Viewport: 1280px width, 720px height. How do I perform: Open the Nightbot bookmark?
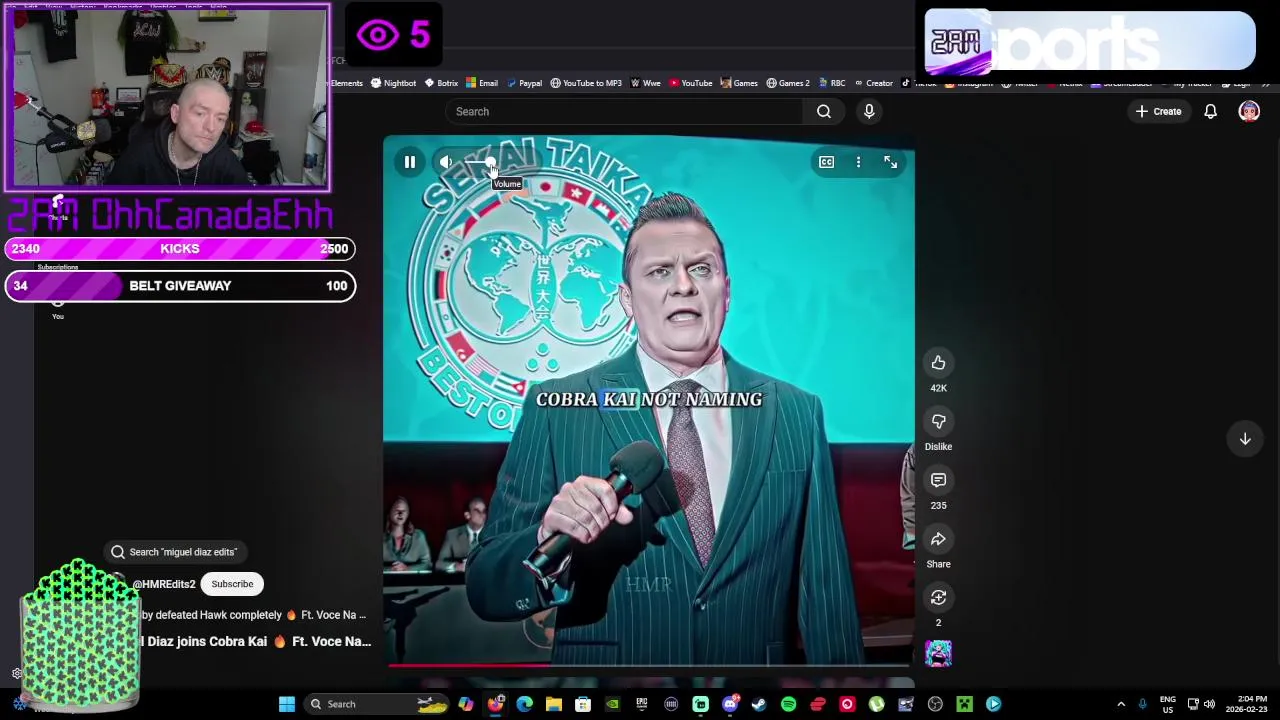[x=393, y=83]
